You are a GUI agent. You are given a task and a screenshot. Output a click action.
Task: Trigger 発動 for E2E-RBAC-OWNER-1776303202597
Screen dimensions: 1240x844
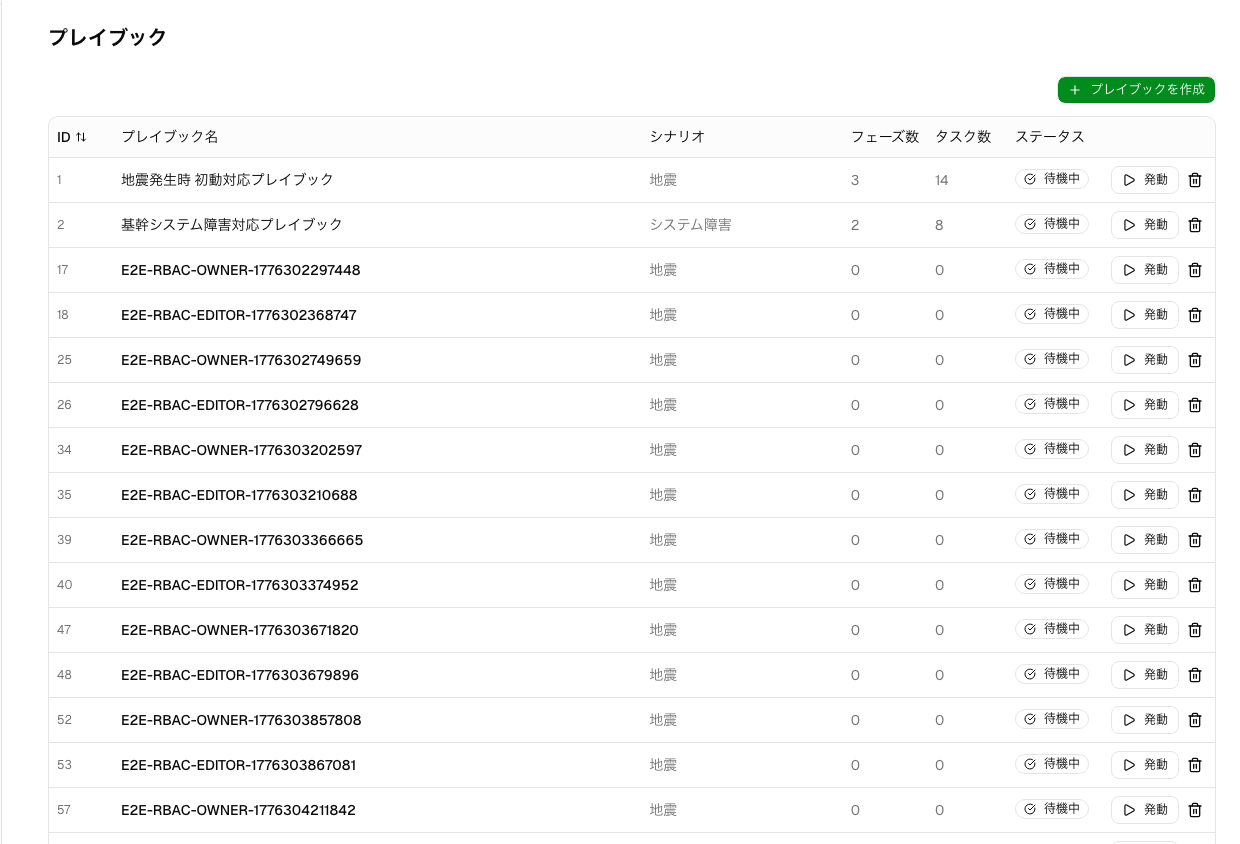(x=1145, y=450)
